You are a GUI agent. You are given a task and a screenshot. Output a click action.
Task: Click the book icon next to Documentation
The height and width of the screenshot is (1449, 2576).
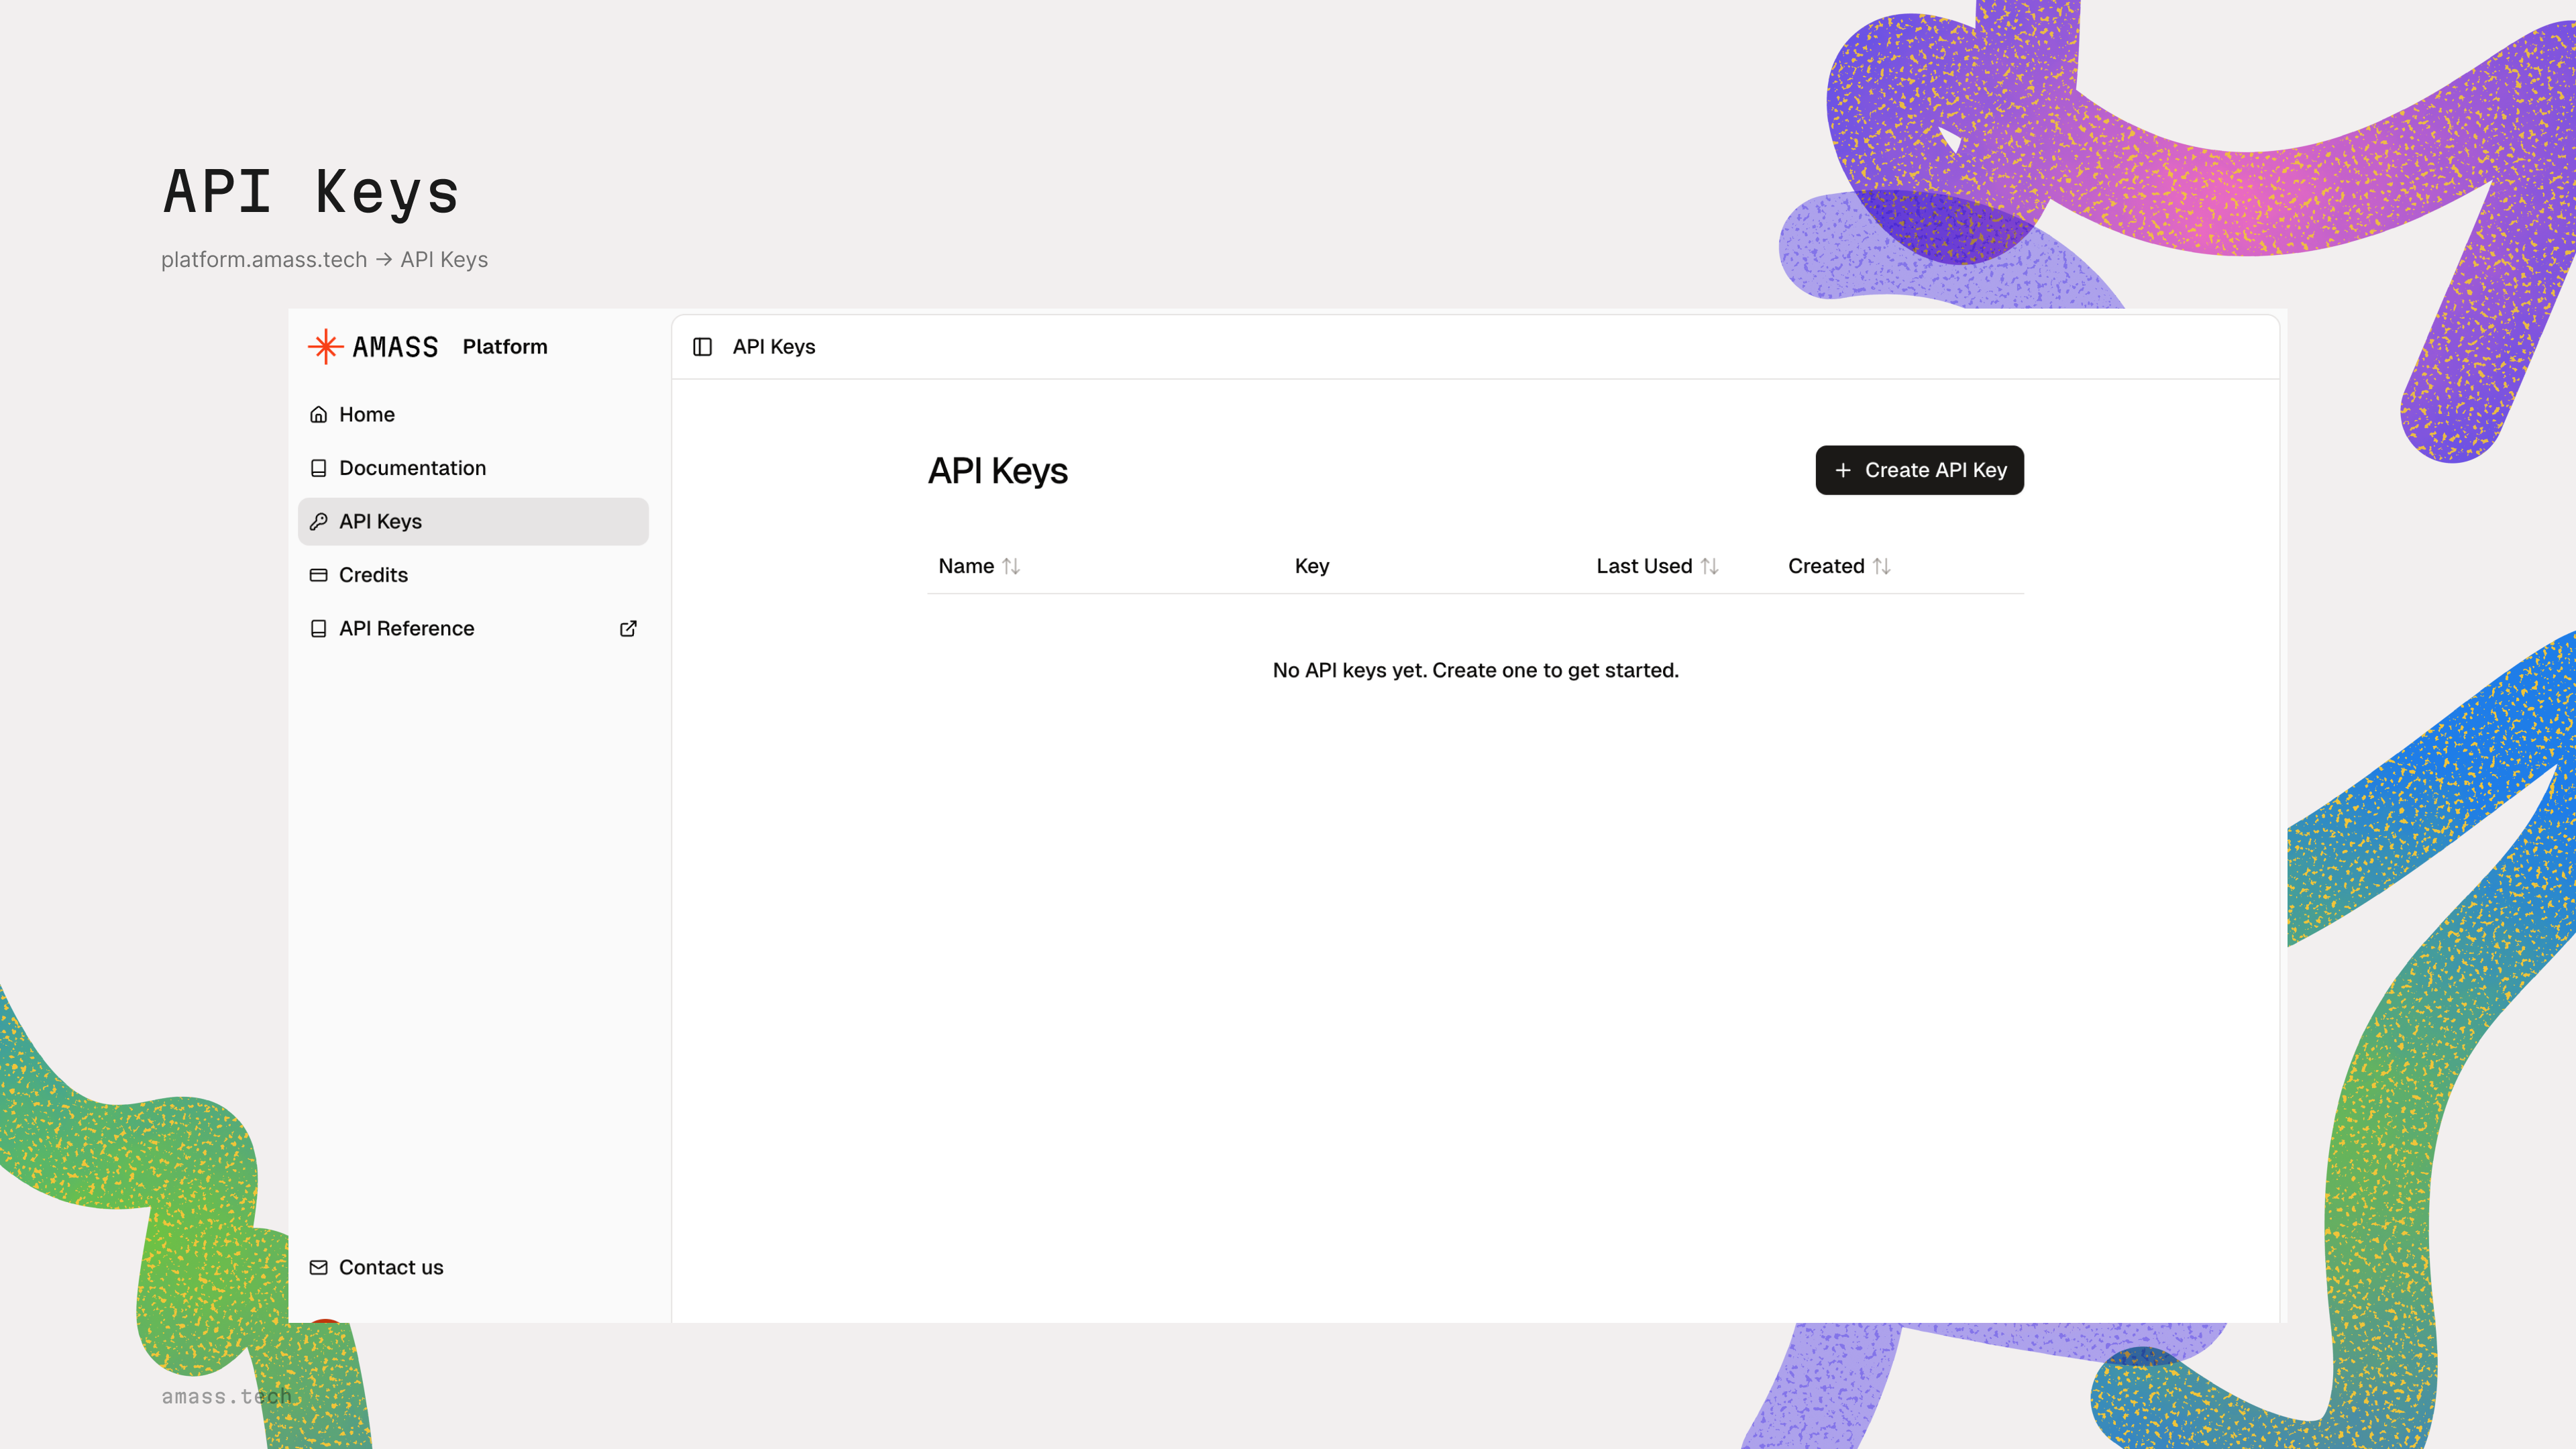(318, 467)
